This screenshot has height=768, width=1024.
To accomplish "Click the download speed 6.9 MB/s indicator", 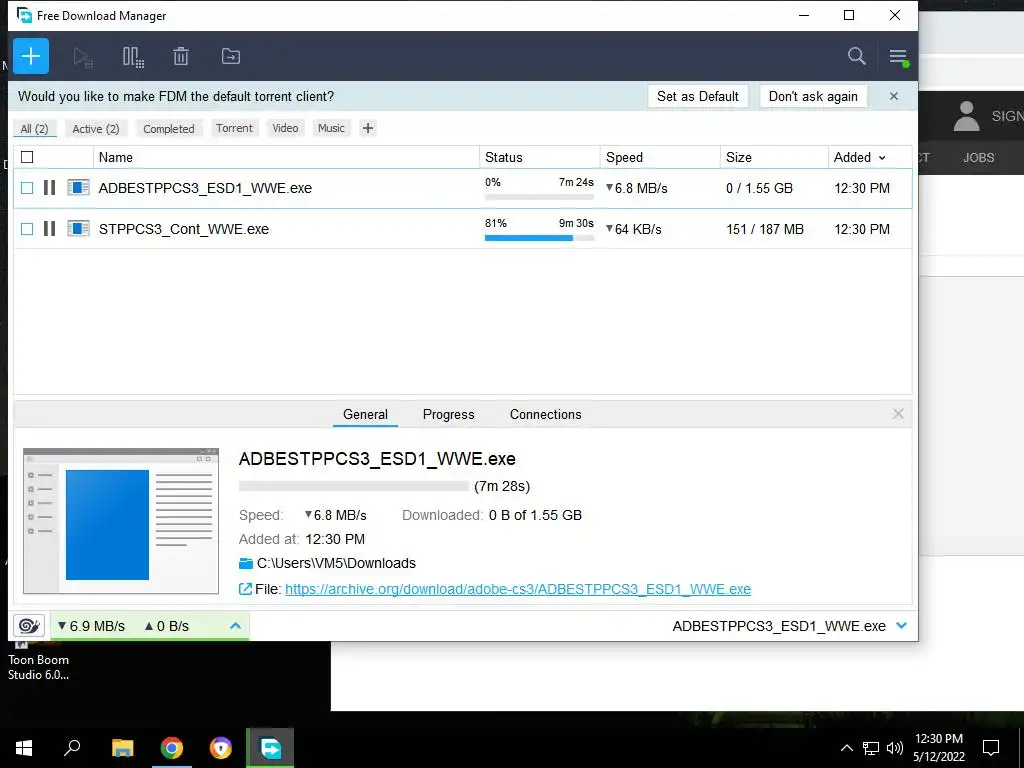I will [x=91, y=626].
